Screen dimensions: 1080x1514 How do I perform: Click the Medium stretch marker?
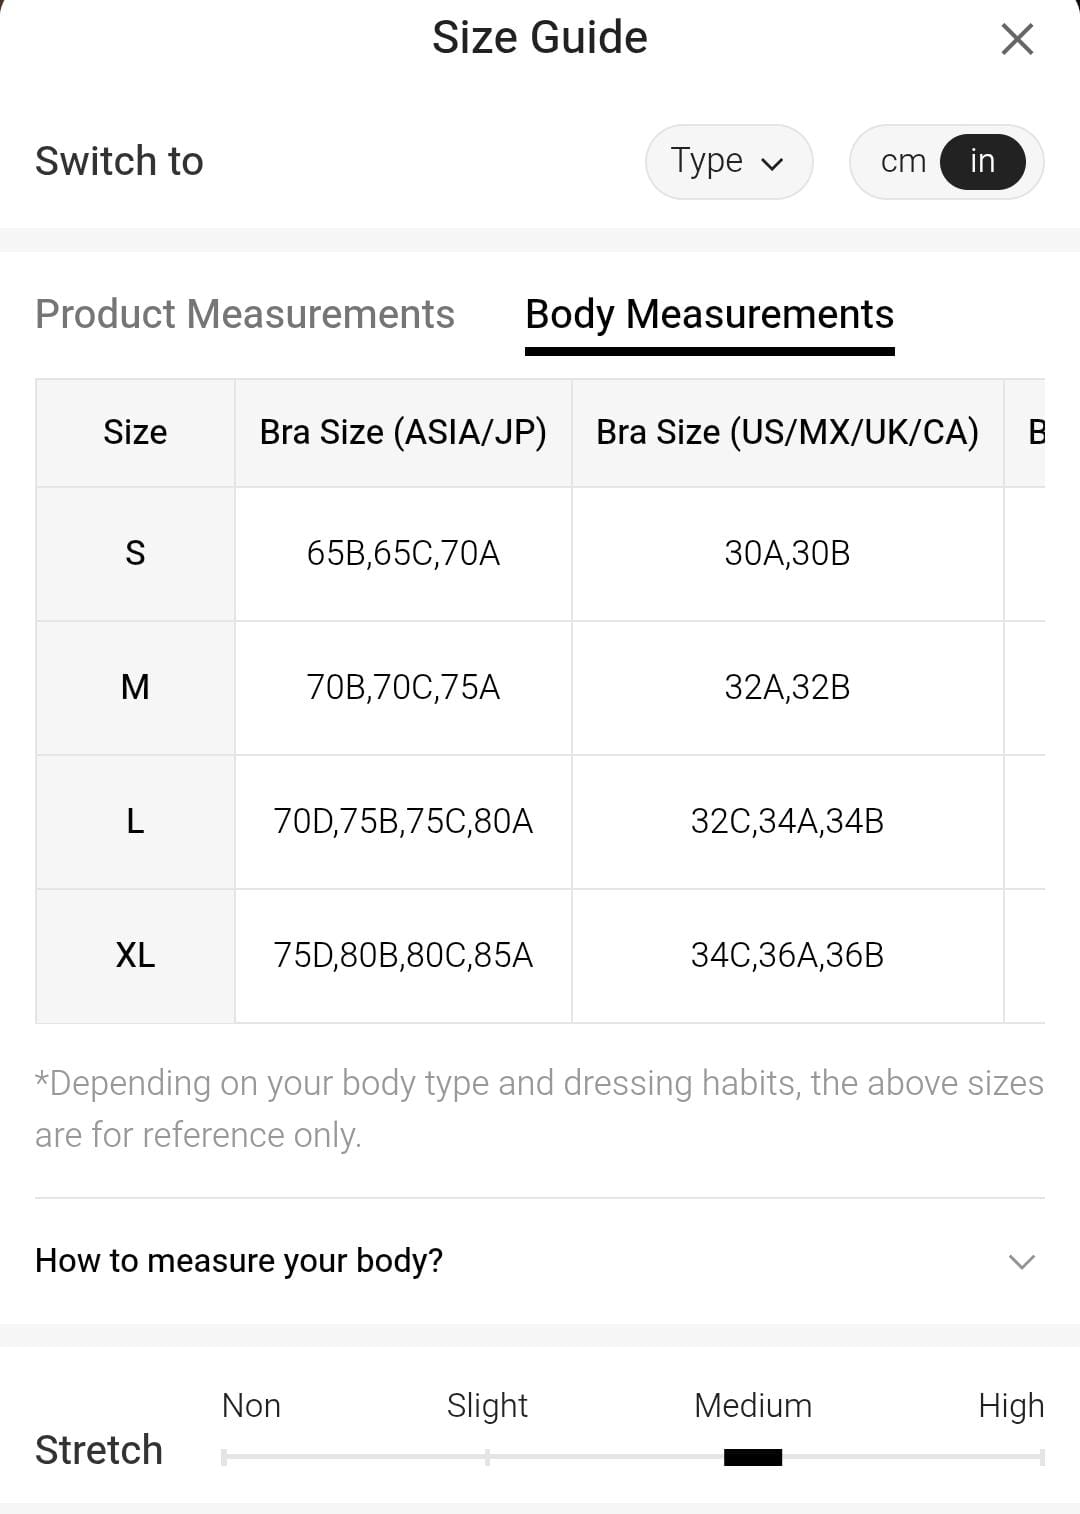point(753,1457)
